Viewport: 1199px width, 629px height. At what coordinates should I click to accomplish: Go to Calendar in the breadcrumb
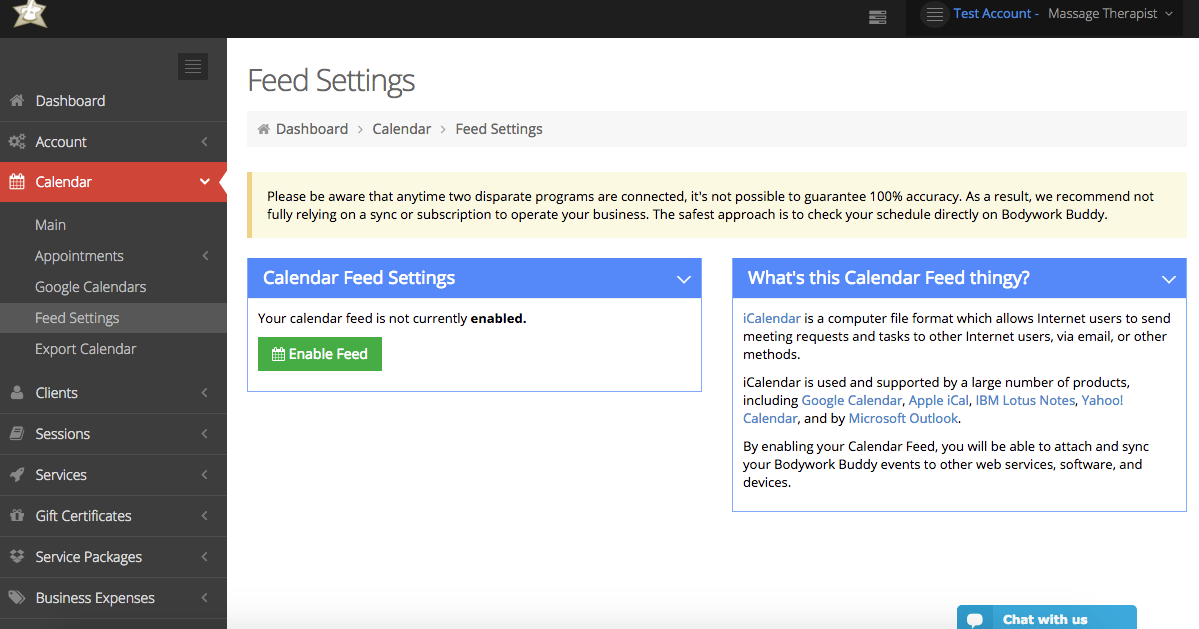[x=401, y=129]
